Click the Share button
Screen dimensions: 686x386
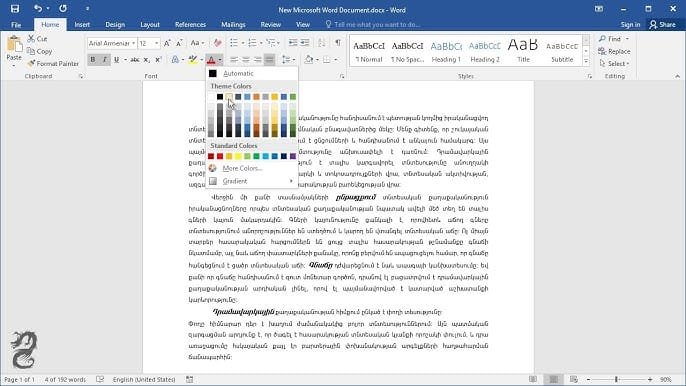[662, 25]
